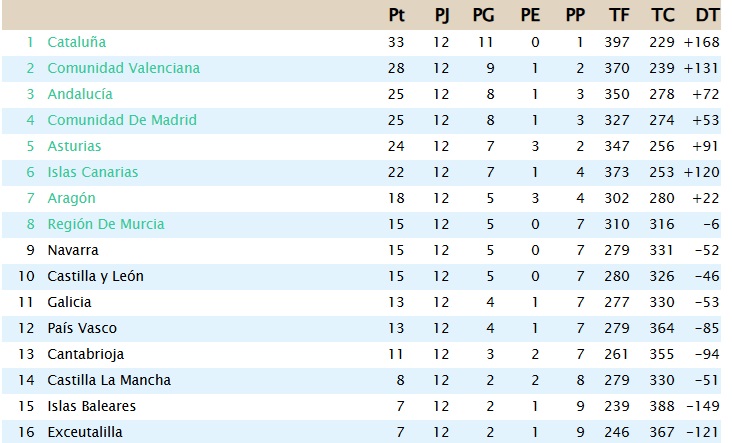Click the Cantabrioja team name
Image resolution: width=732 pixels, height=443 pixels.
point(86,354)
